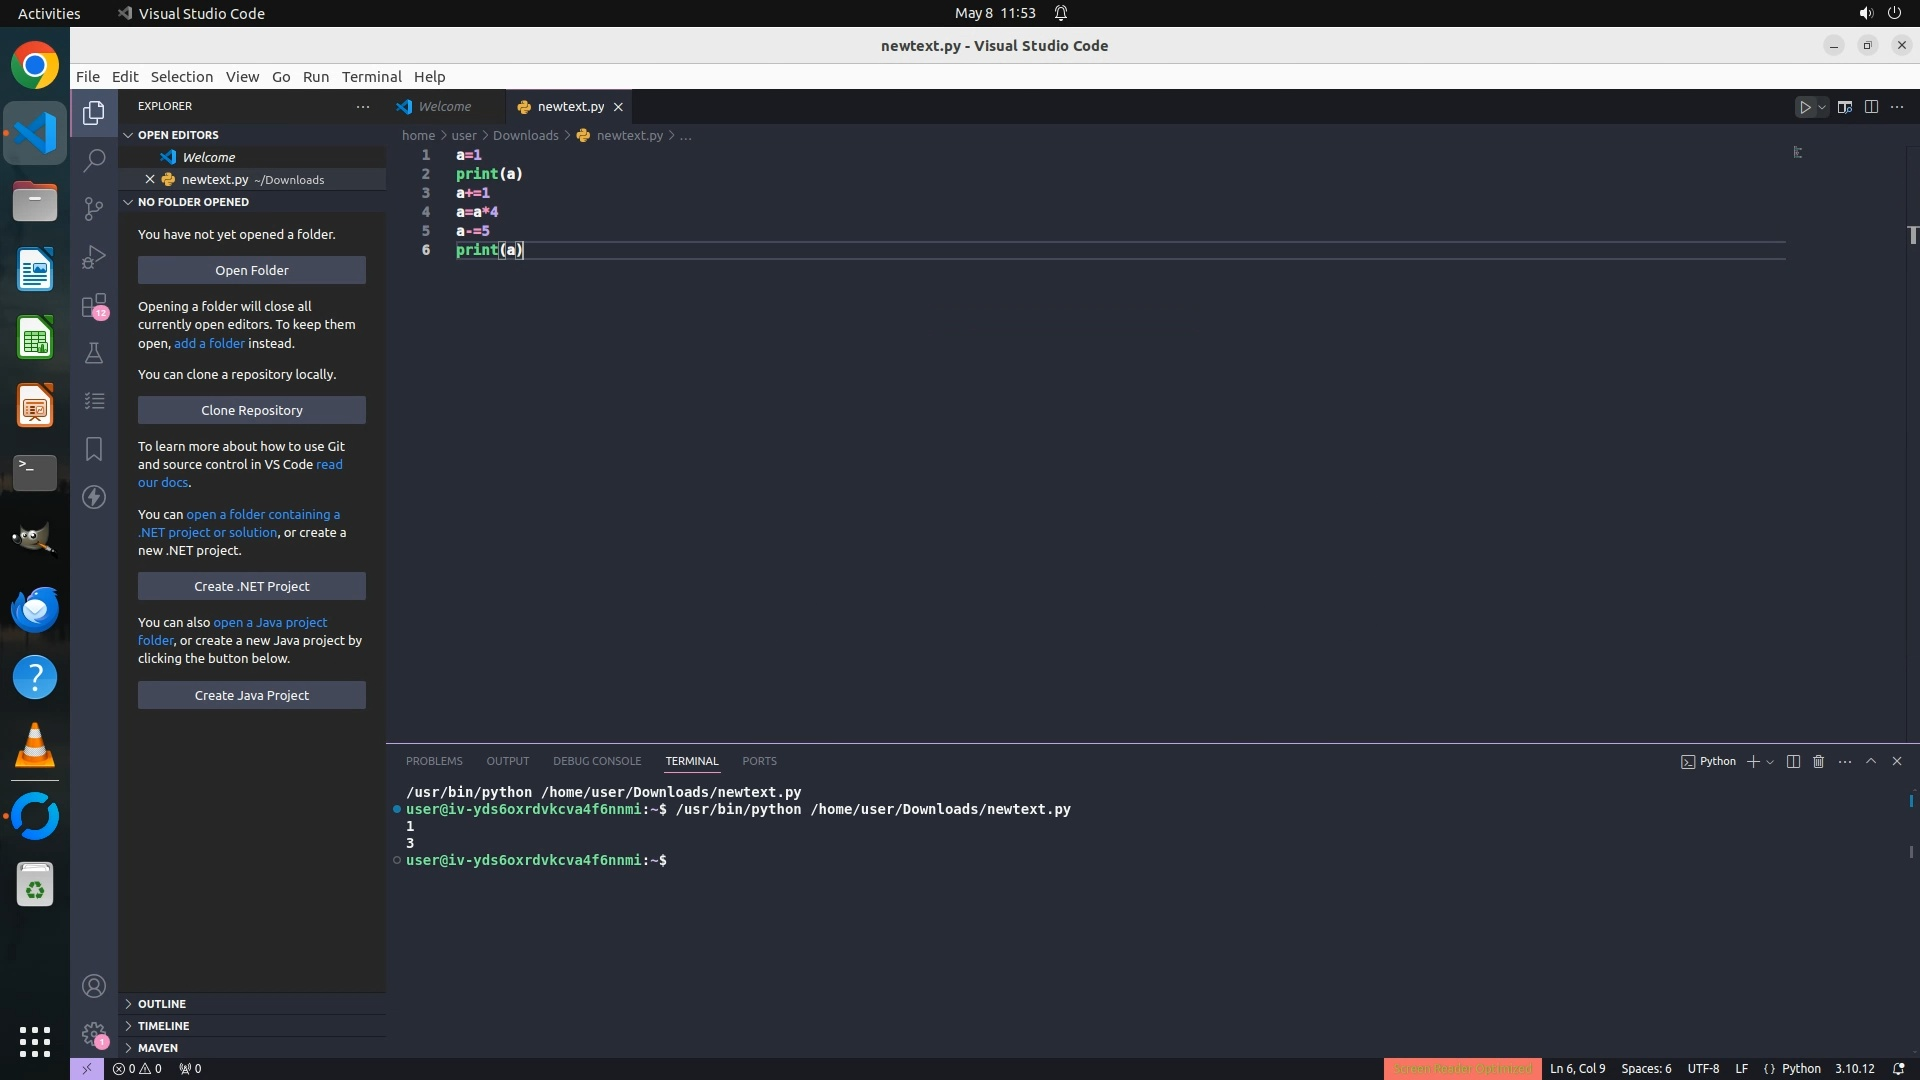
Task: Open the Testing flask icon
Action: 94,353
